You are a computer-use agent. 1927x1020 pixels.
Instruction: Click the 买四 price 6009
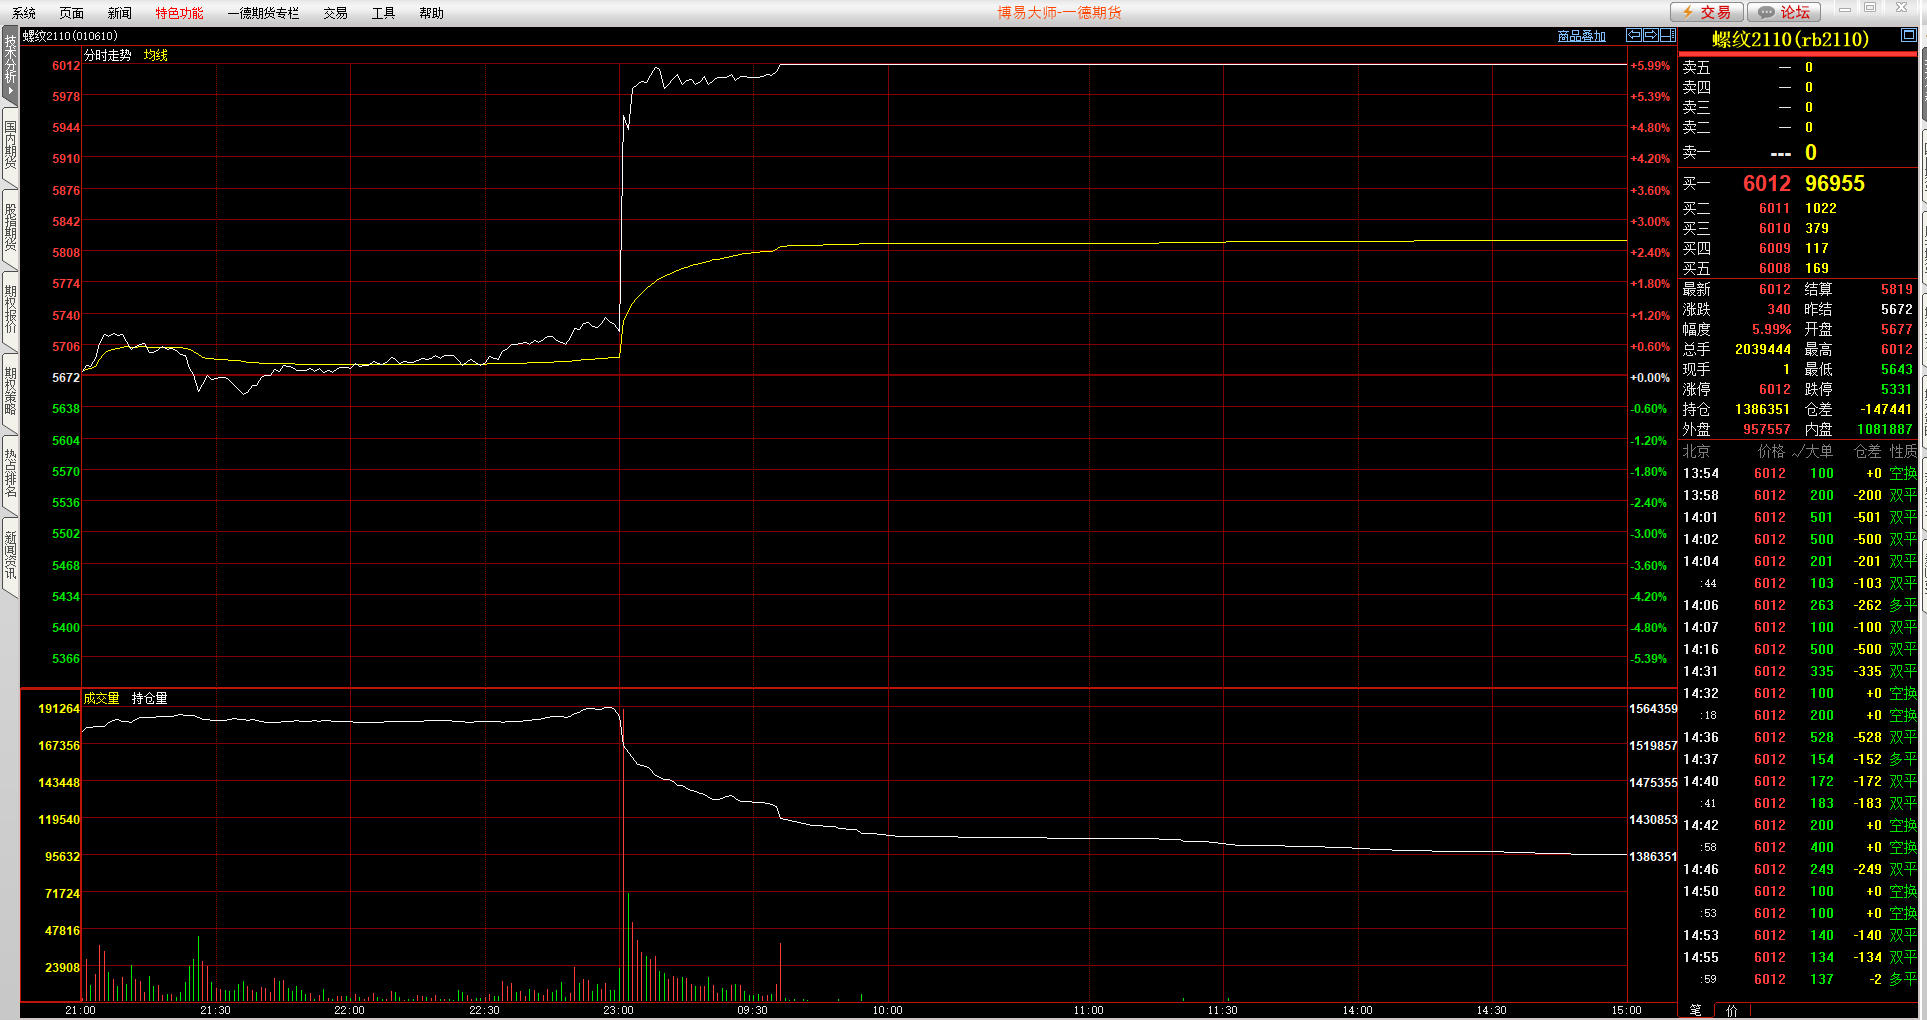[1774, 248]
